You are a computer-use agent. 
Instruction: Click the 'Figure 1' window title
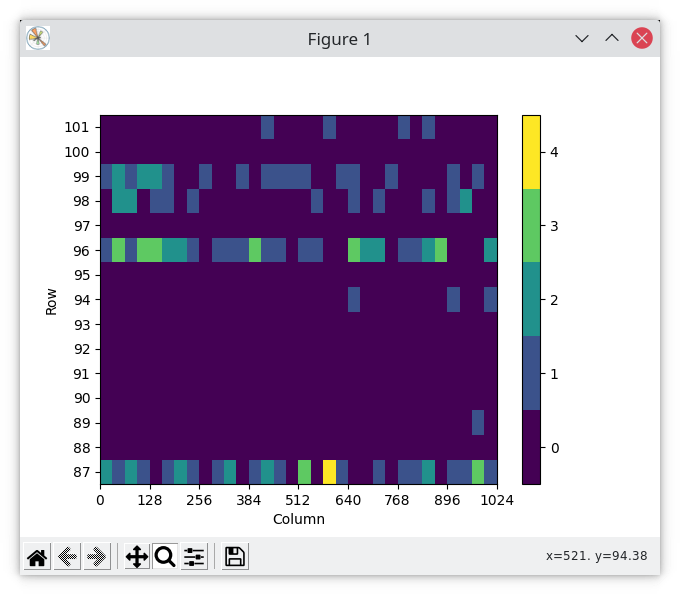coord(339,39)
